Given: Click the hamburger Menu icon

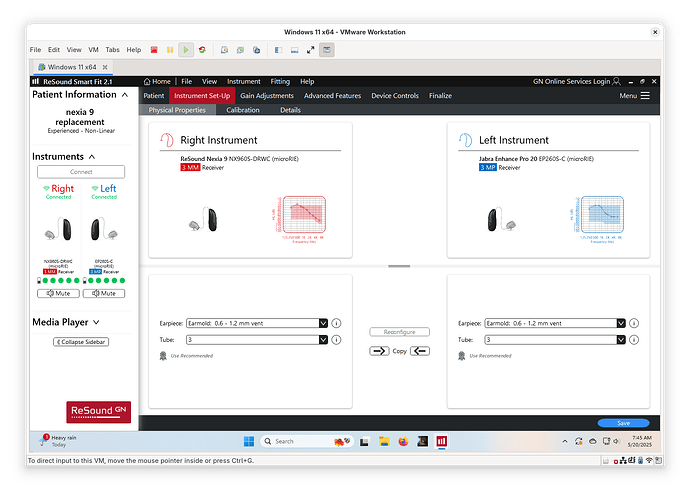Looking at the screenshot, I should (645, 95).
